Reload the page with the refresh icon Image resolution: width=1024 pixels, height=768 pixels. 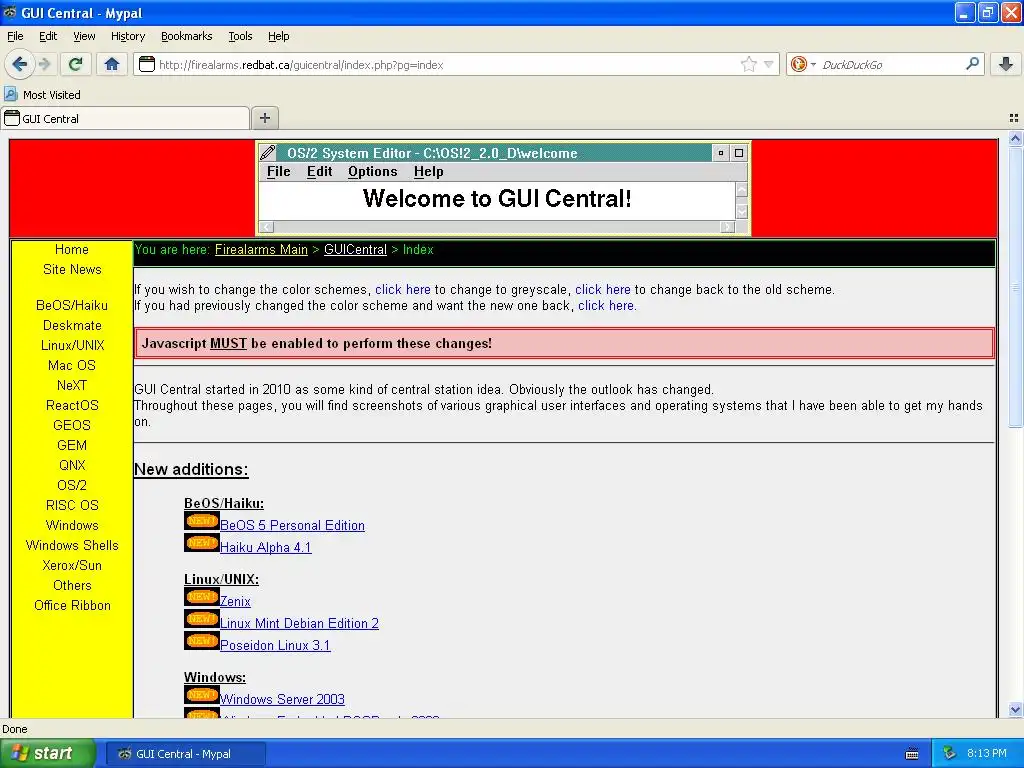tap(76, 64)
